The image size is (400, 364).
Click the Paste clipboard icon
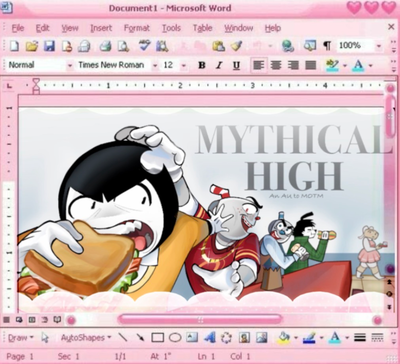[x=218, y=46]
